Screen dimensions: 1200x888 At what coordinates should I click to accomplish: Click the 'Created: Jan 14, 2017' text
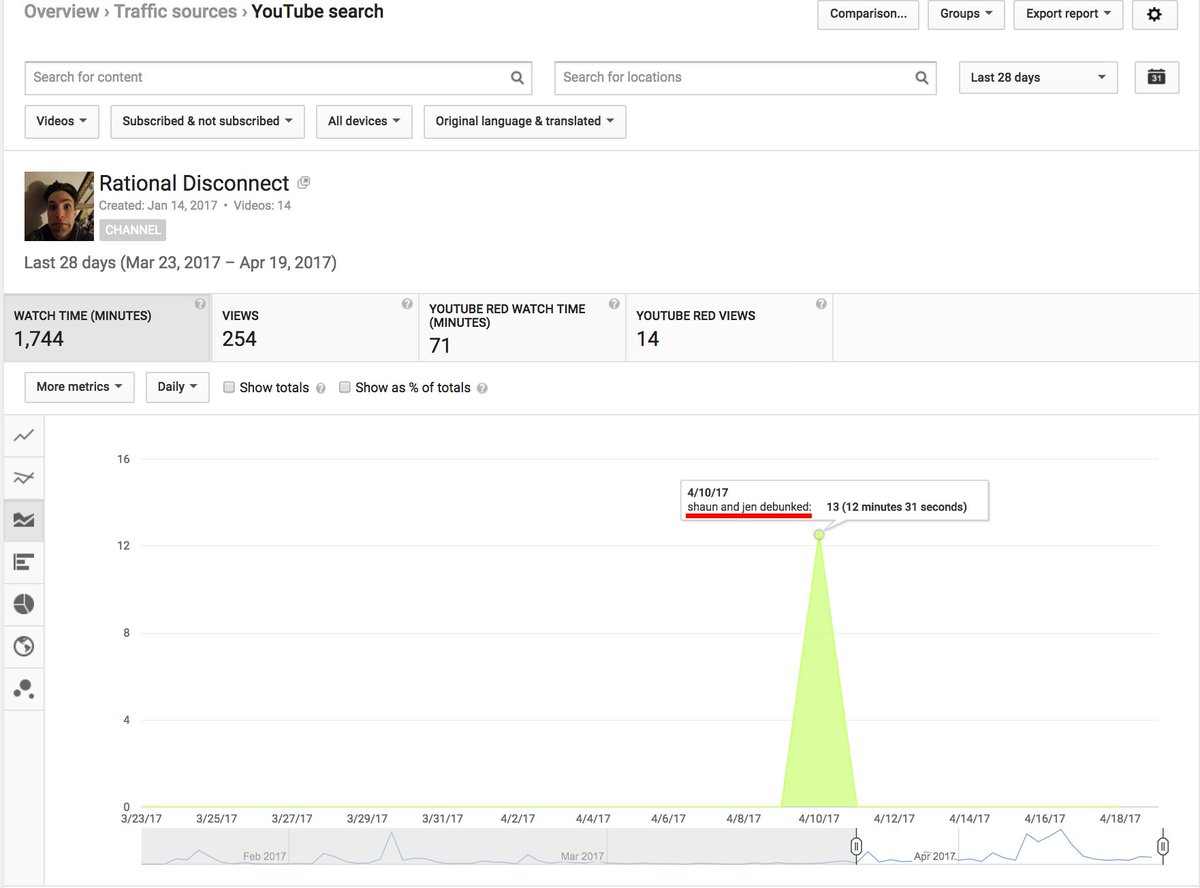157,205
